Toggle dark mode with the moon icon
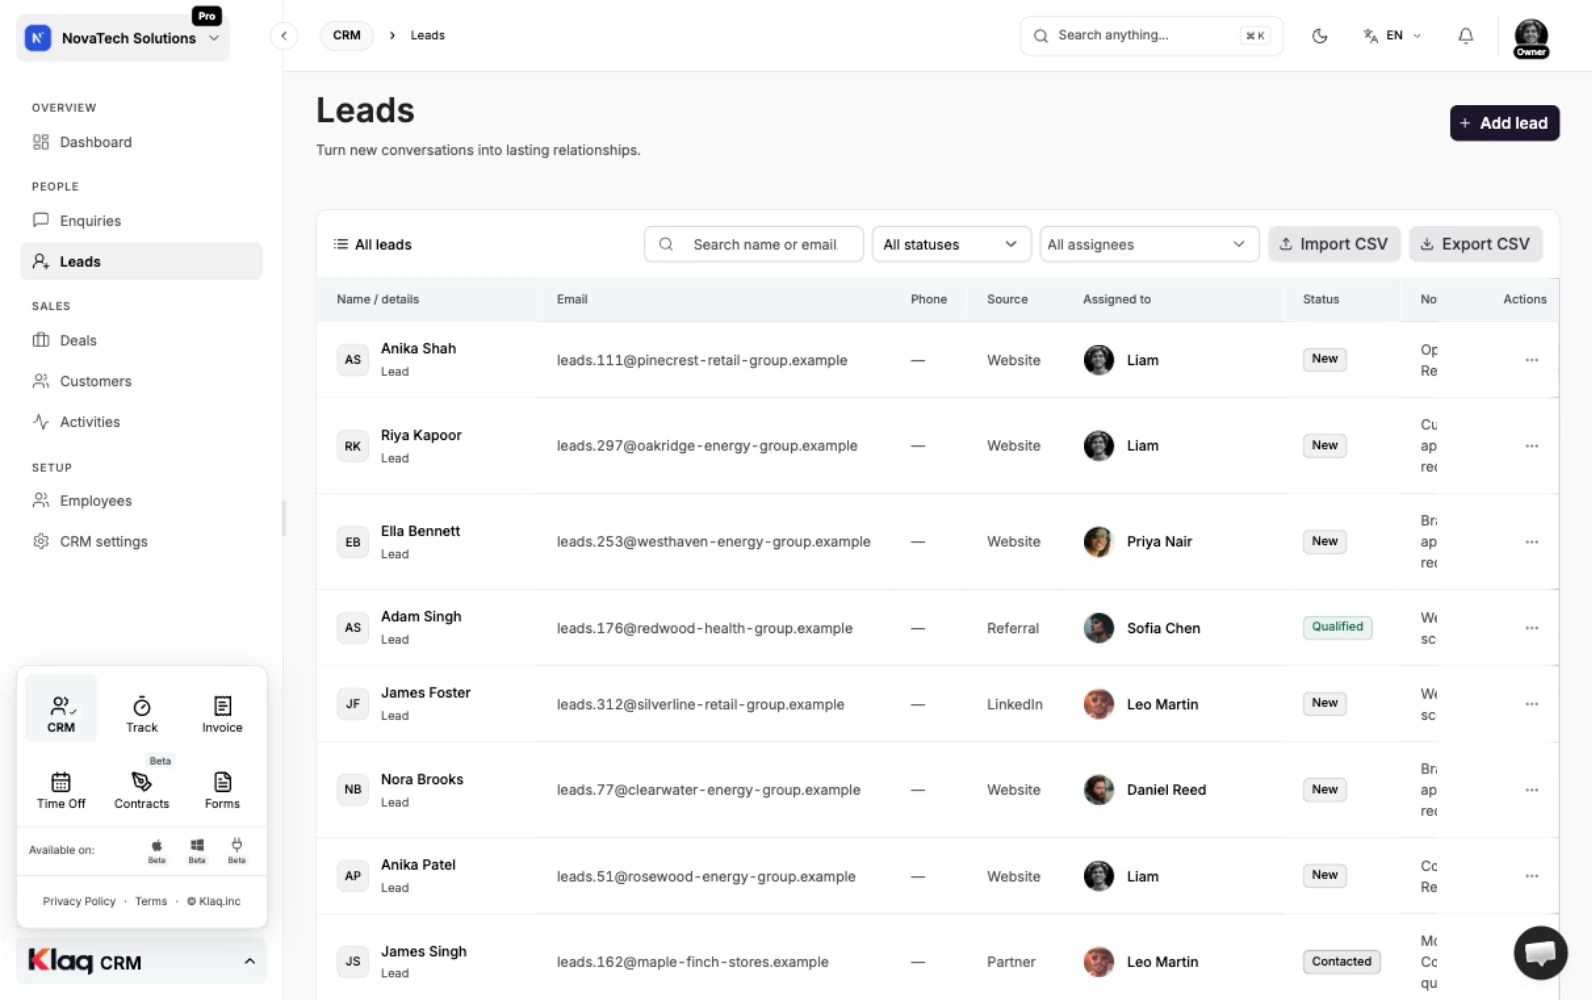This screenshot has height=1000, width=1592. click(1320, 36)
